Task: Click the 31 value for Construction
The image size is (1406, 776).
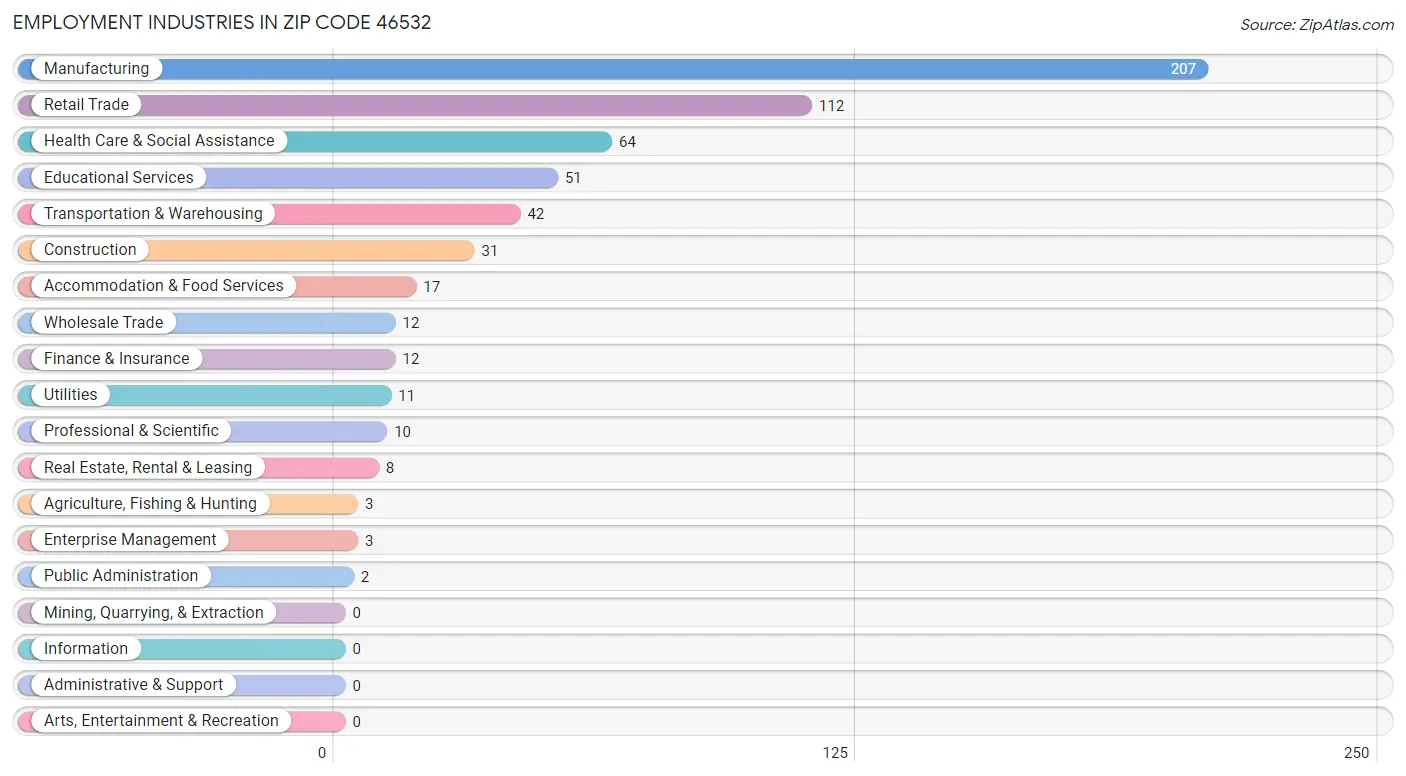Action: [x=489, y=250]
